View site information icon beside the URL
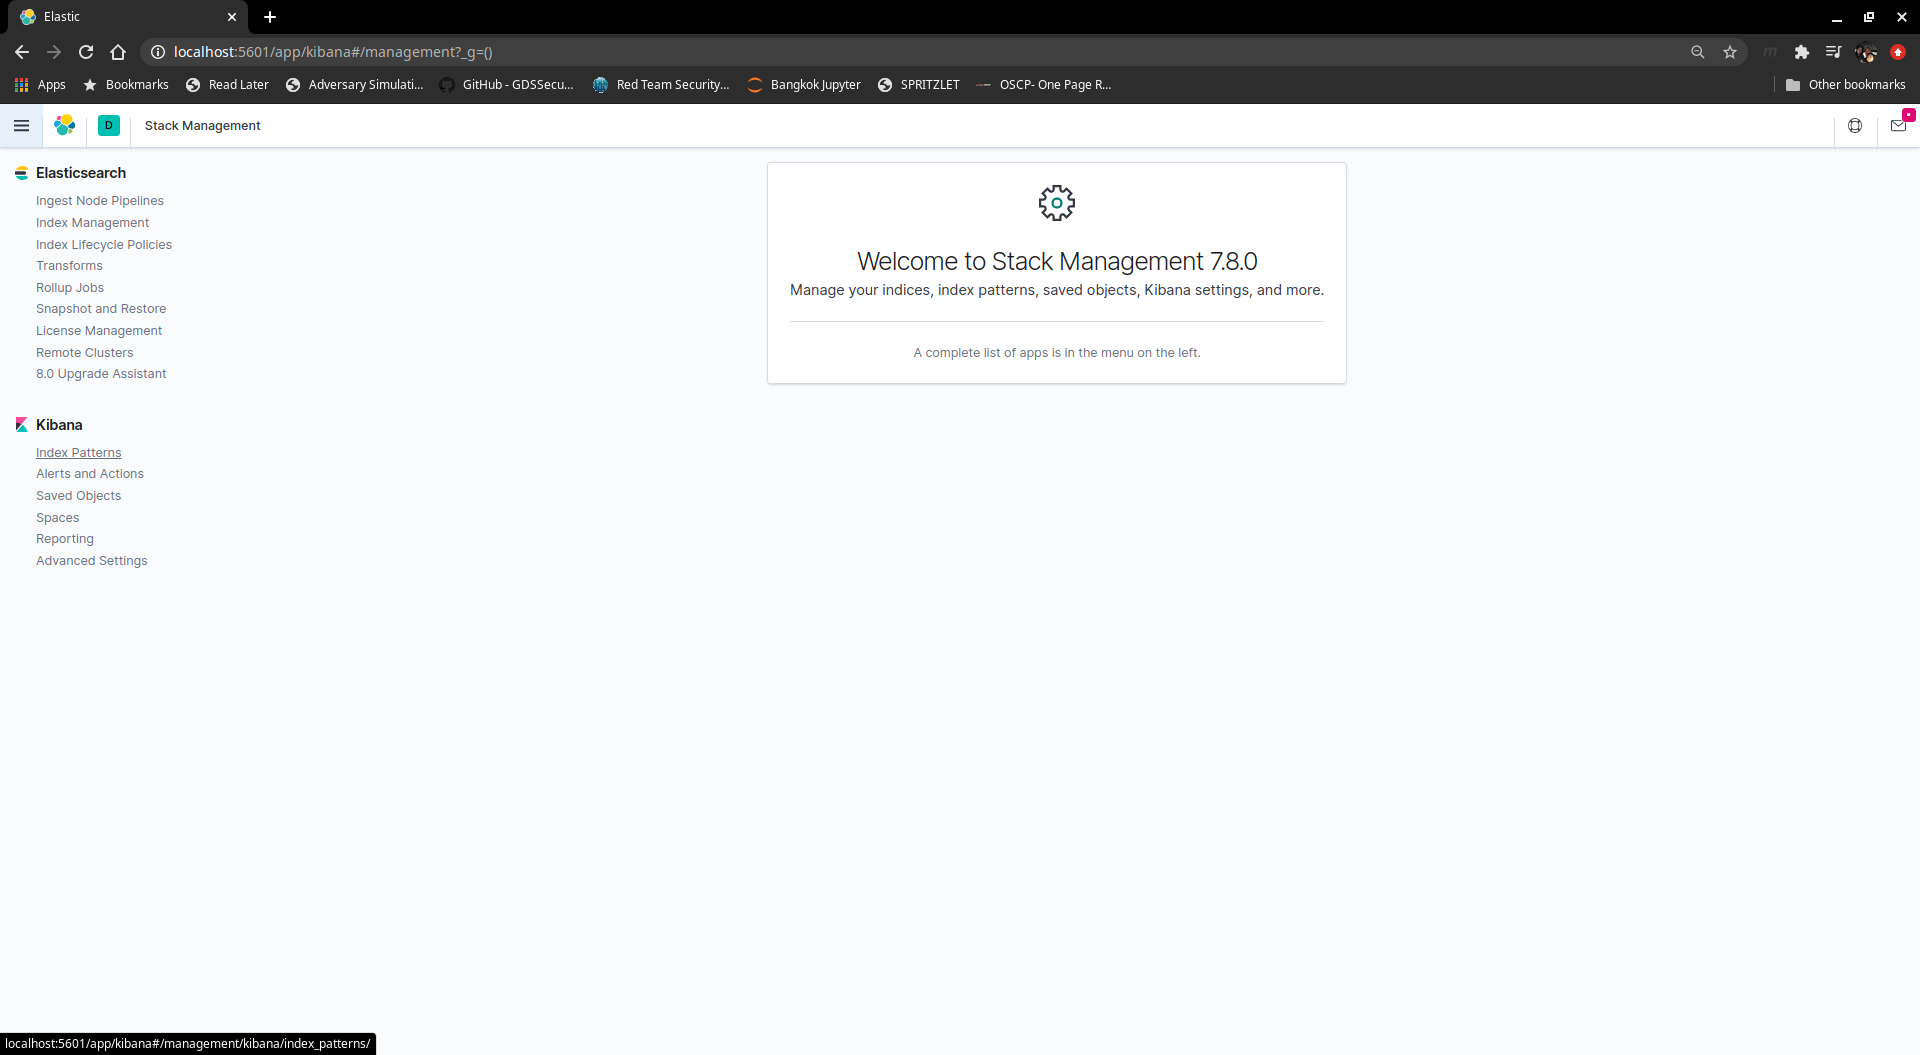Image resolution: width=1920 pixels, height=1055 pixels. click(158, 52)
